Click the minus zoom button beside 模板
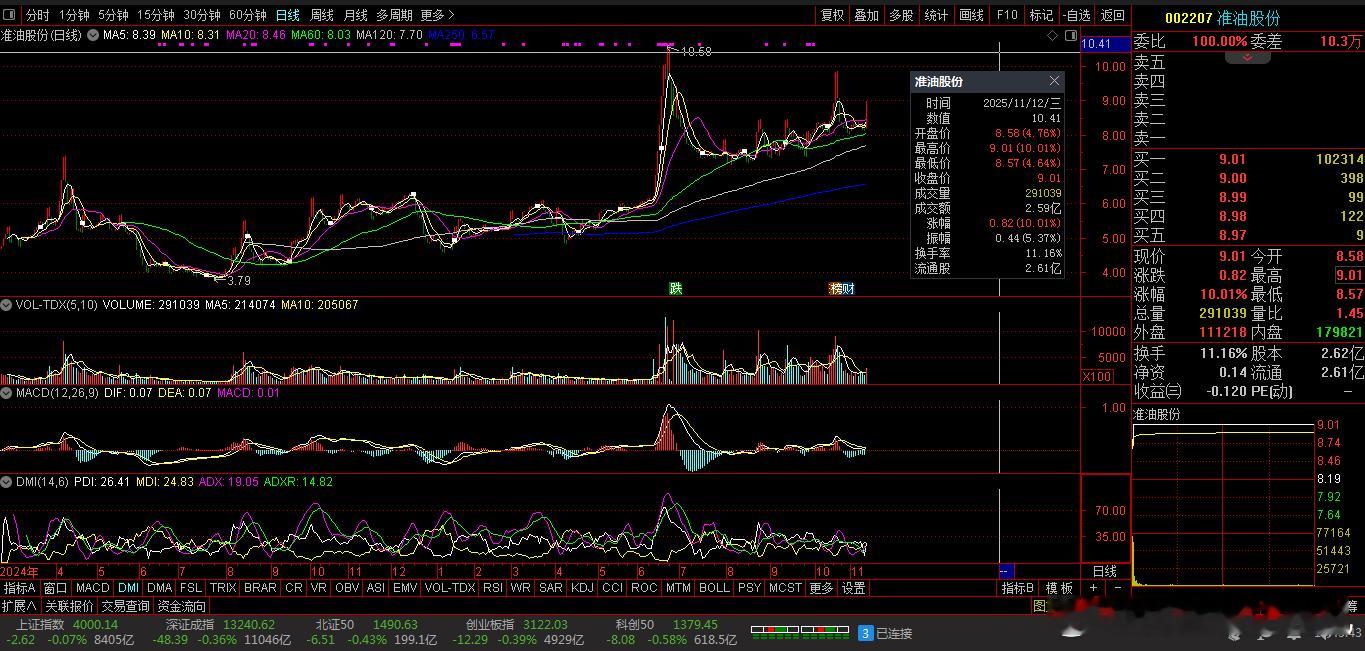Screen dimensions: 1365x651 point(1117,588)
